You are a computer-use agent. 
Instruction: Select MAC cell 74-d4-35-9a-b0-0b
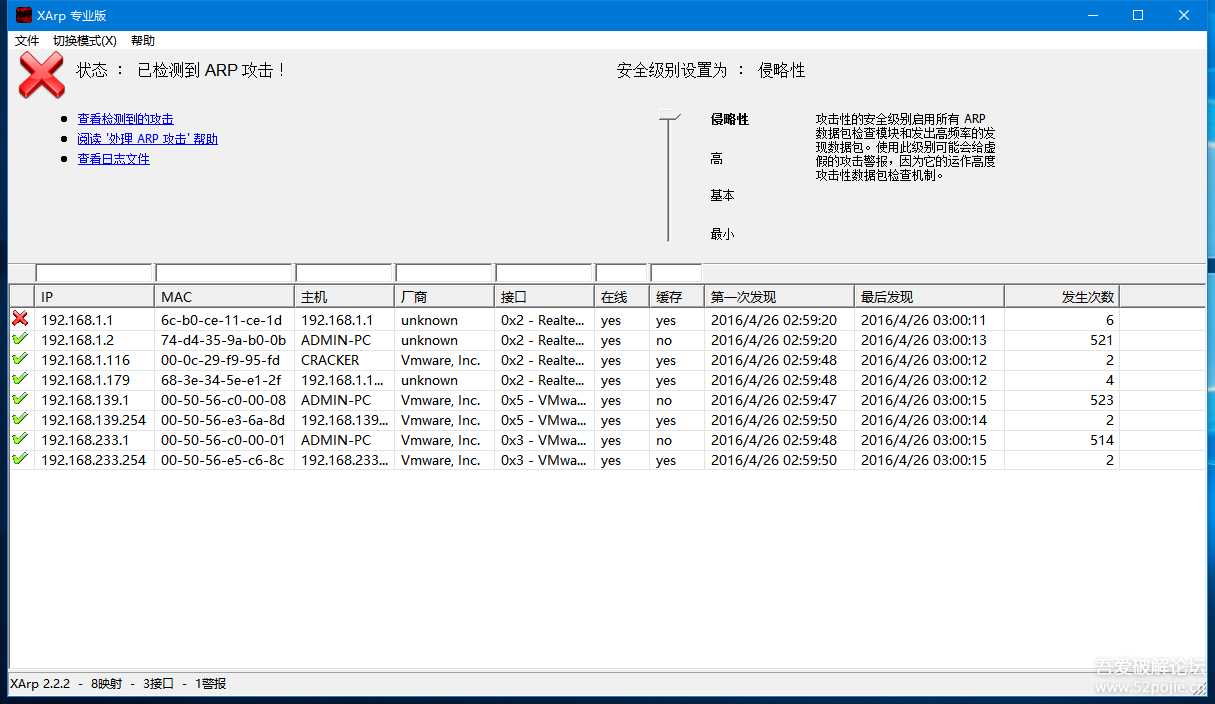coord(223,340)
